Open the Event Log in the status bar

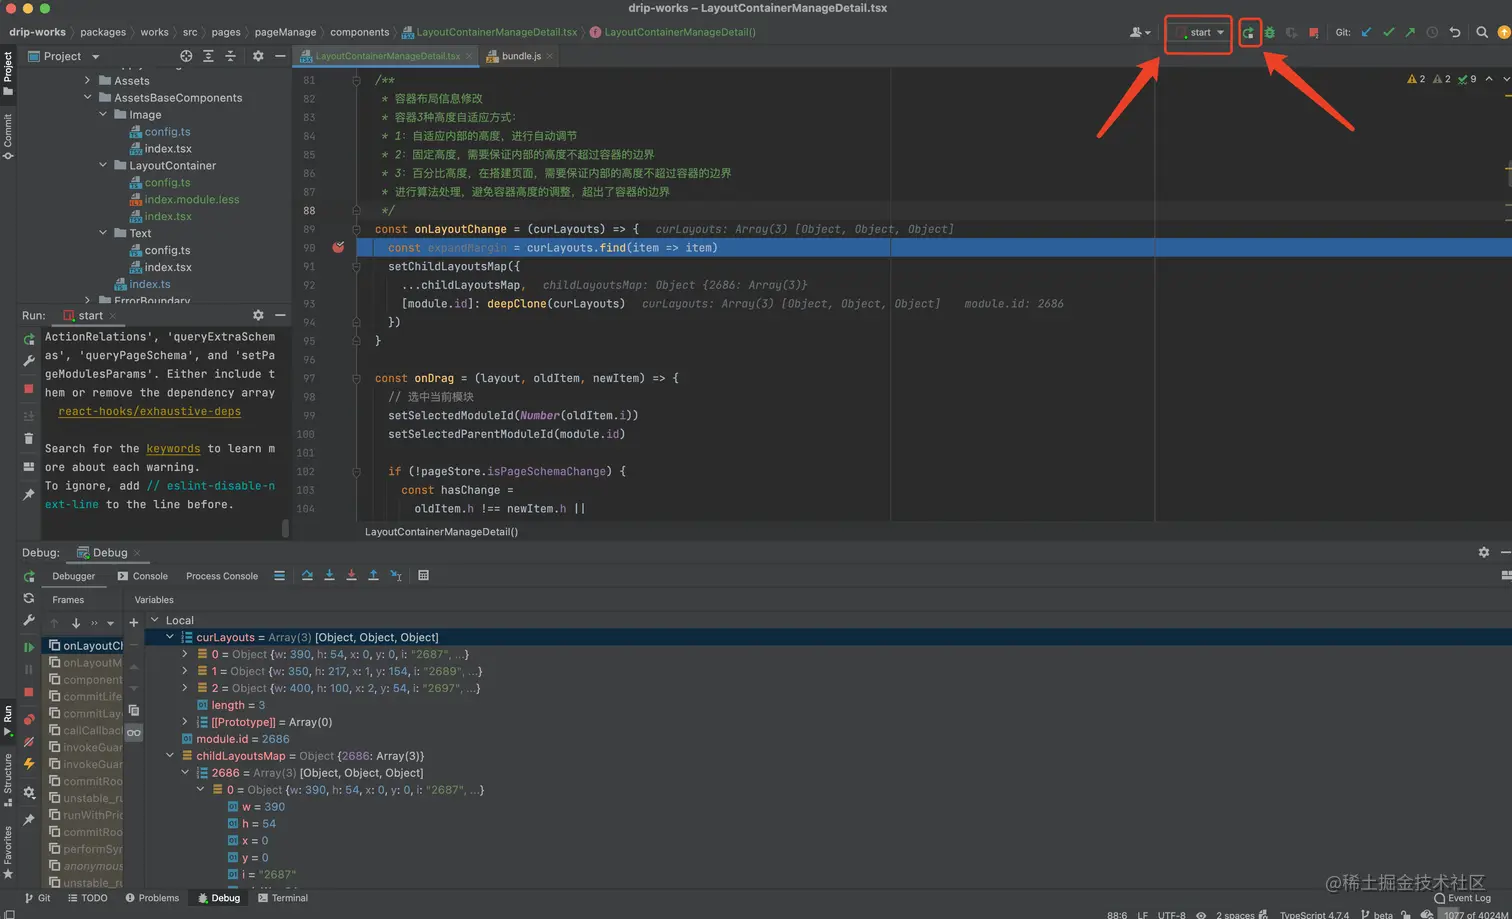coord(1461,898)
